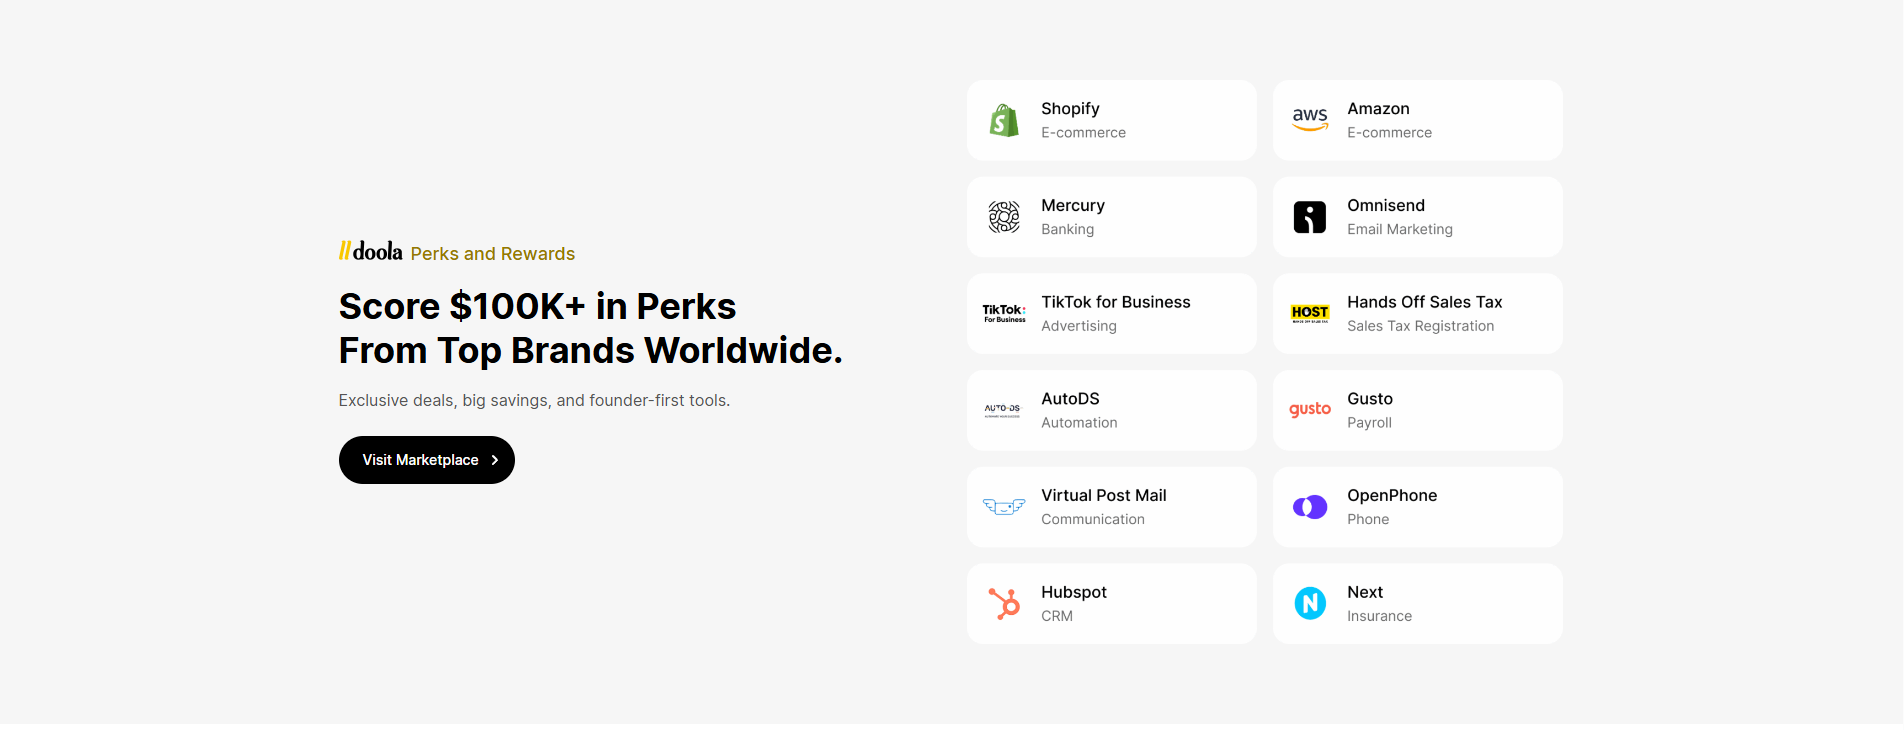Viewport: 1904px width, 730px height.
Task: Click the Gusto logo icon
Action: [1310, 410]
